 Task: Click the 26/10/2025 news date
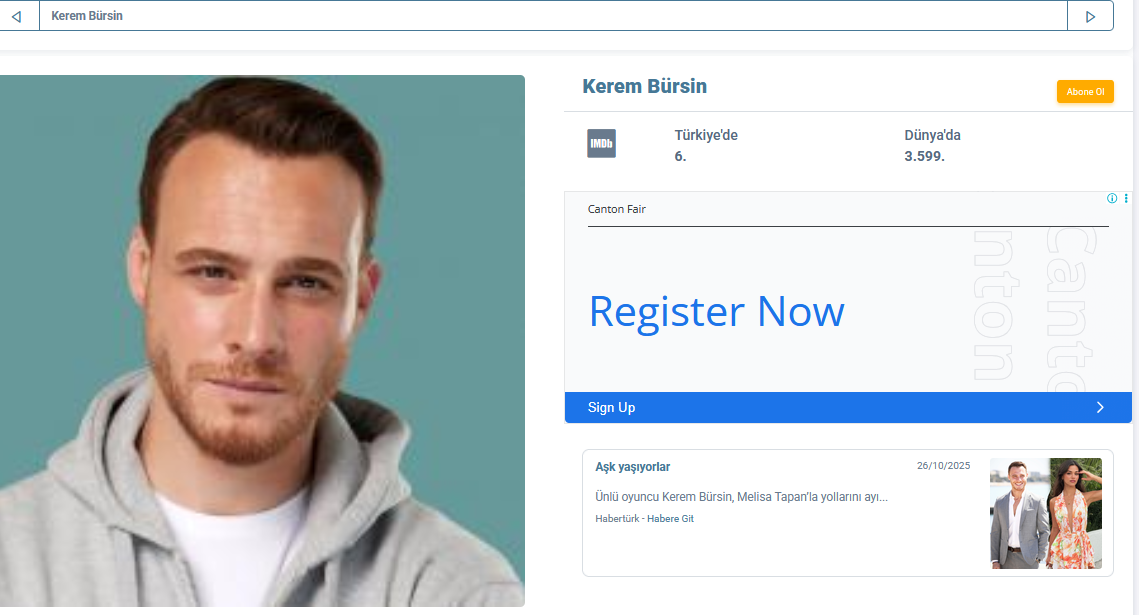[x=944, y=465]
